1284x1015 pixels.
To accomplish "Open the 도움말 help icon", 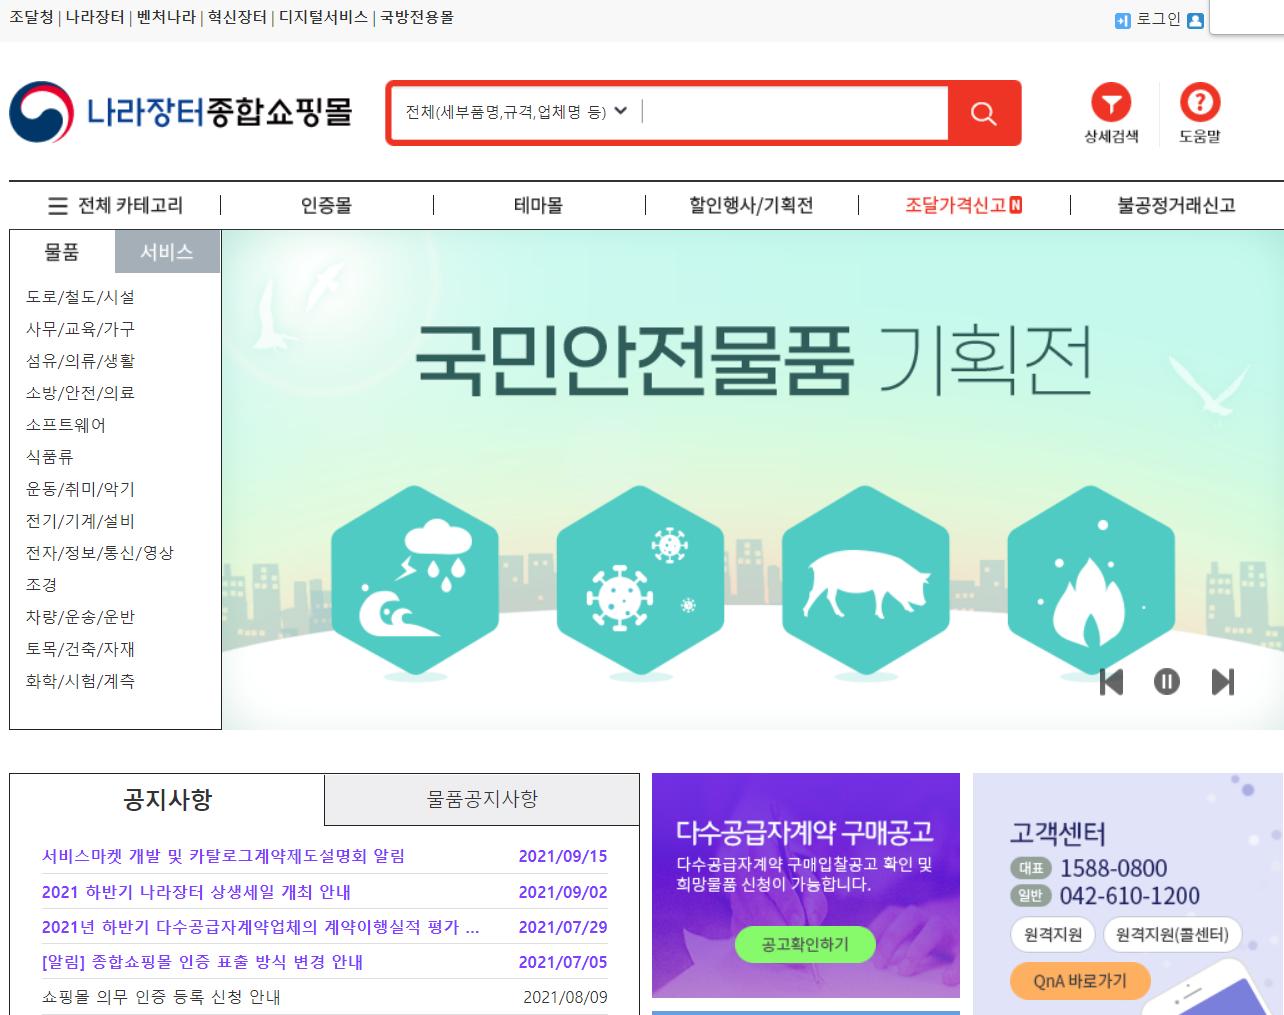I will (1200, 113).
